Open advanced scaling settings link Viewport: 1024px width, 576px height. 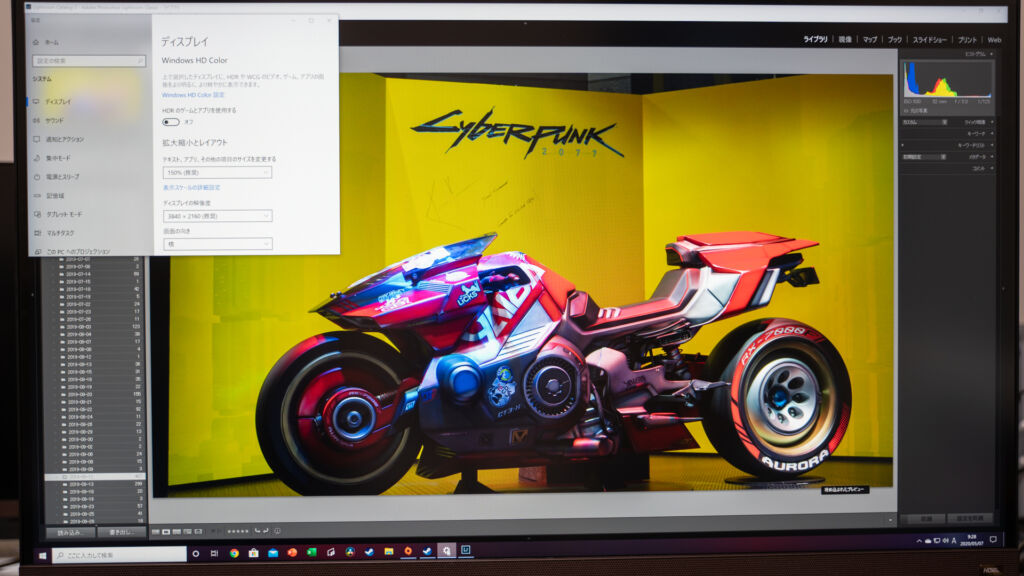point(191,188)
